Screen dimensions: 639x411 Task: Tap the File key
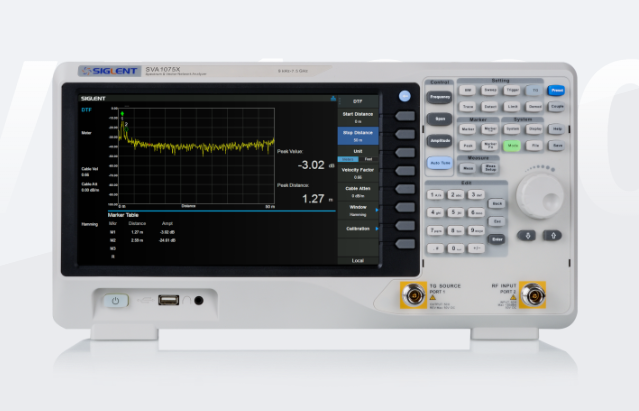click(x=535, y=145)
